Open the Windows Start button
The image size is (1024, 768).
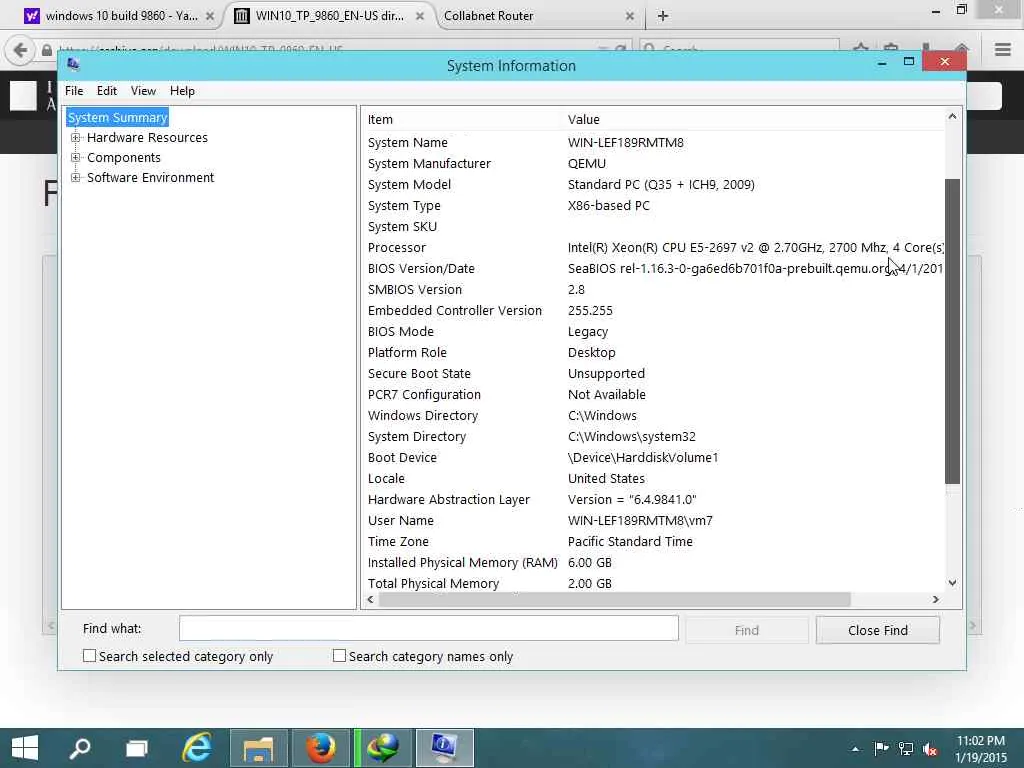point(25,748)
